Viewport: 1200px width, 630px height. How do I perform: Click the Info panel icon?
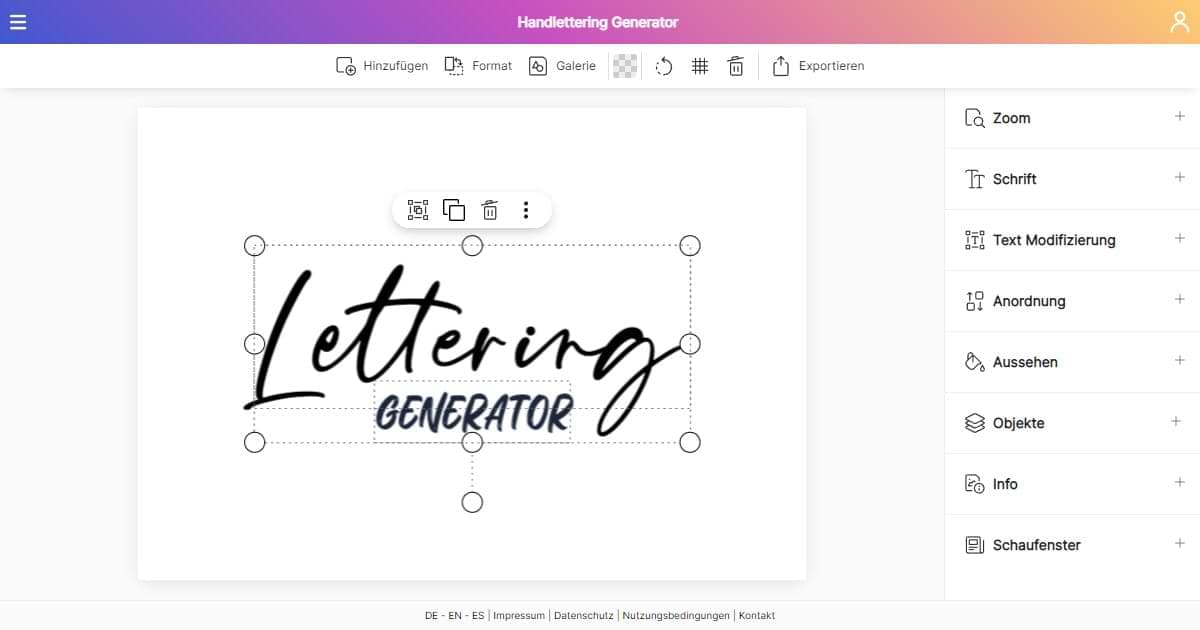tap(975, 484)
